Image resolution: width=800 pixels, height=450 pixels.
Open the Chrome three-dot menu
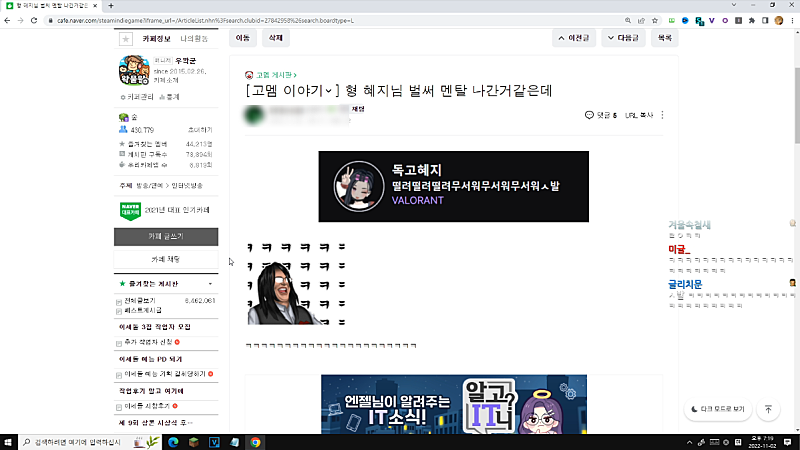click(792, 20)
